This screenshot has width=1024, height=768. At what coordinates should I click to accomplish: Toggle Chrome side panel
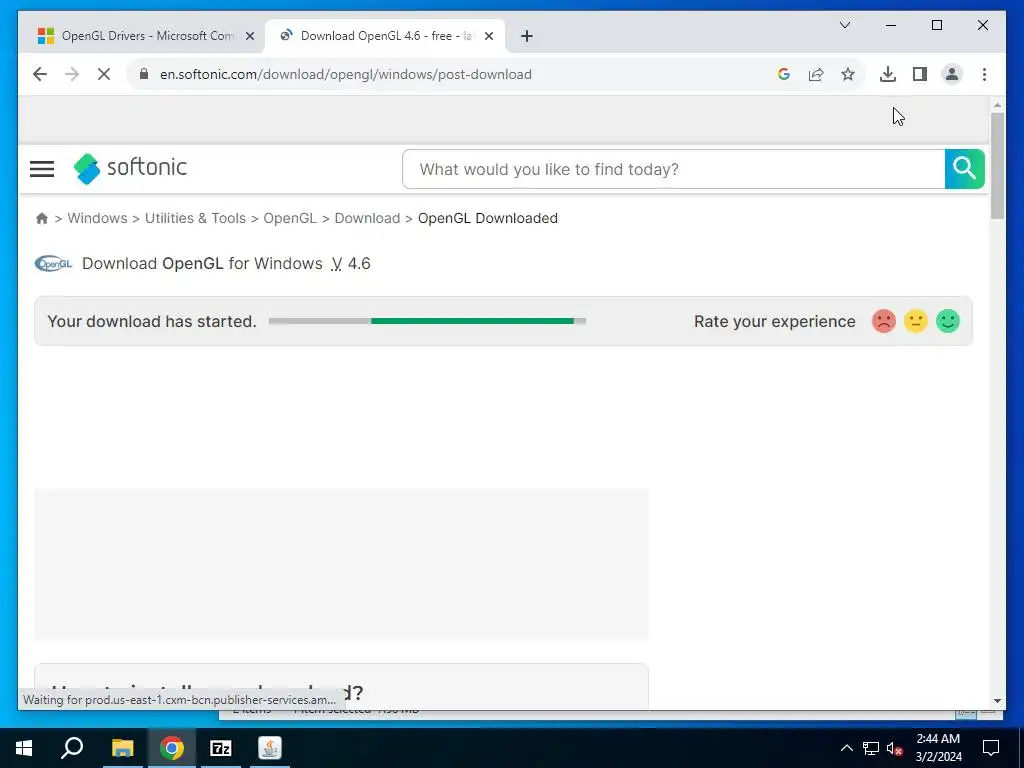click(920, 74)
